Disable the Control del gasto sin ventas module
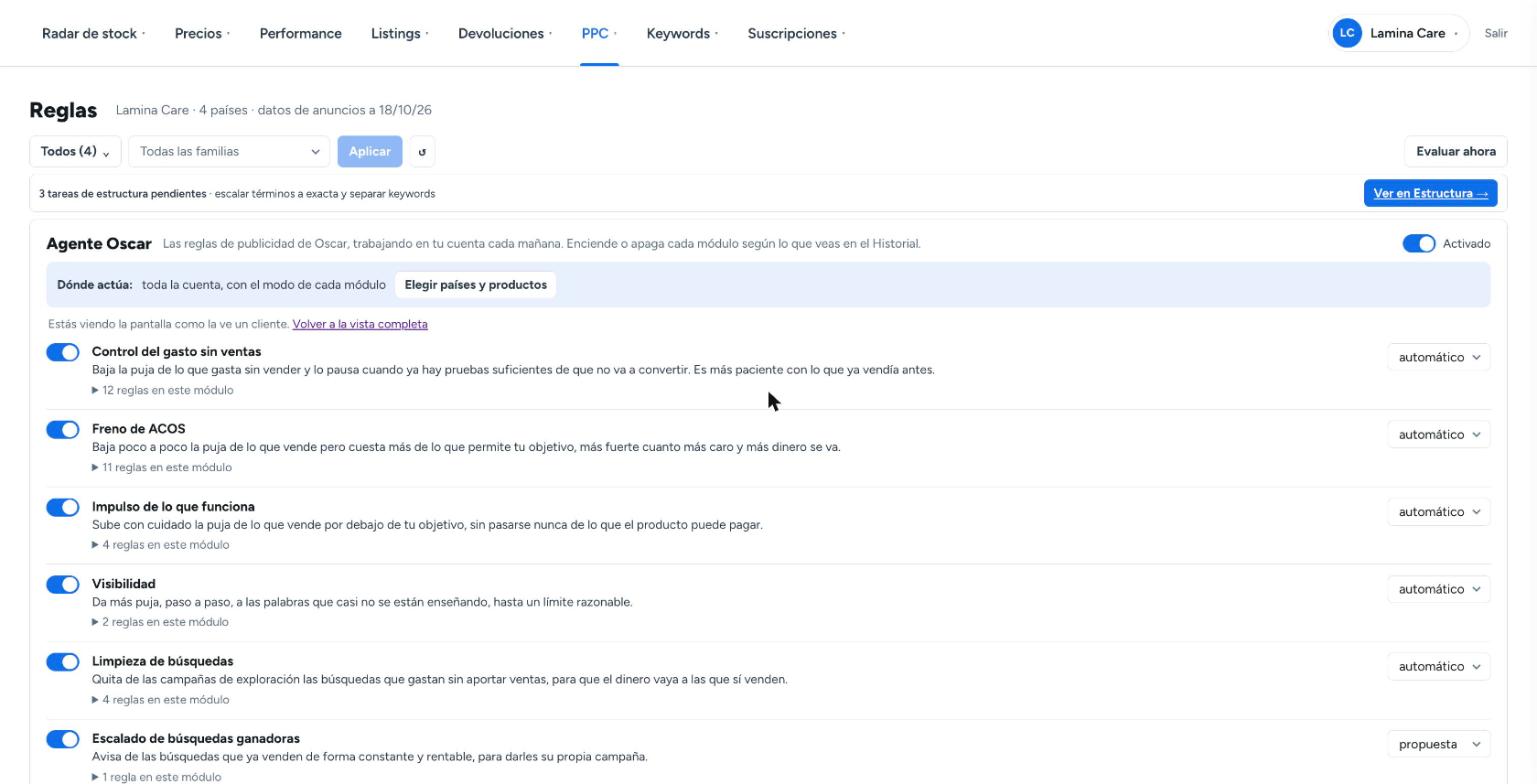 click(x=63, y=352)
